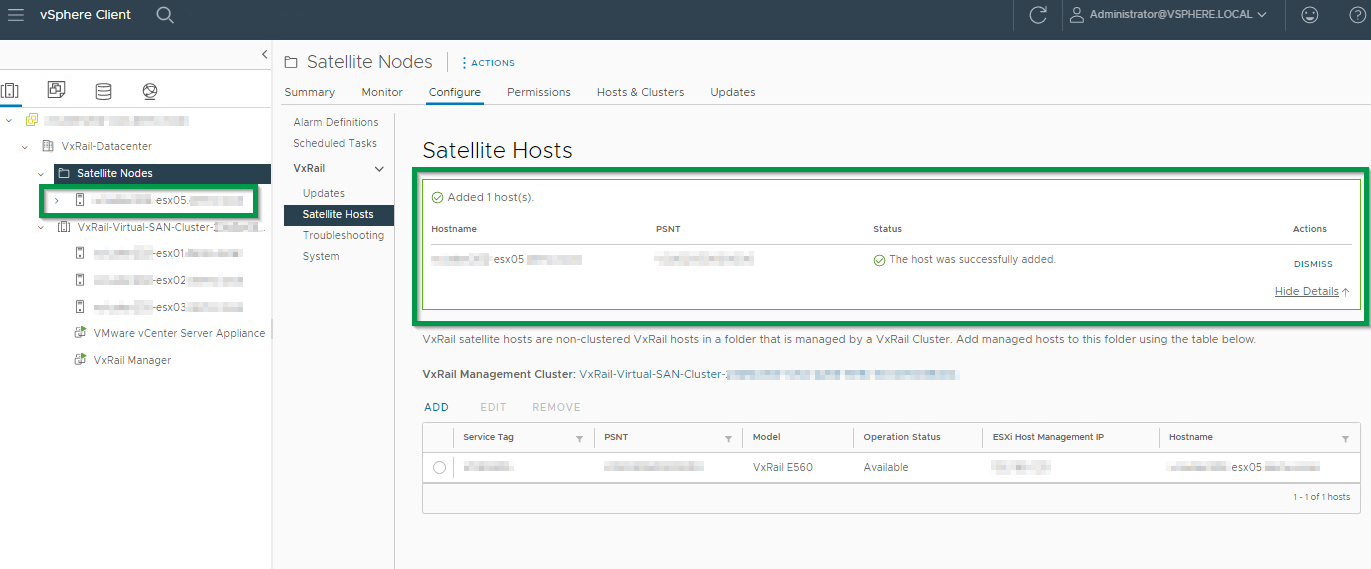Select the VxRail E560 row radio button
1371x569 pixels.
click(x=439, y=467)
